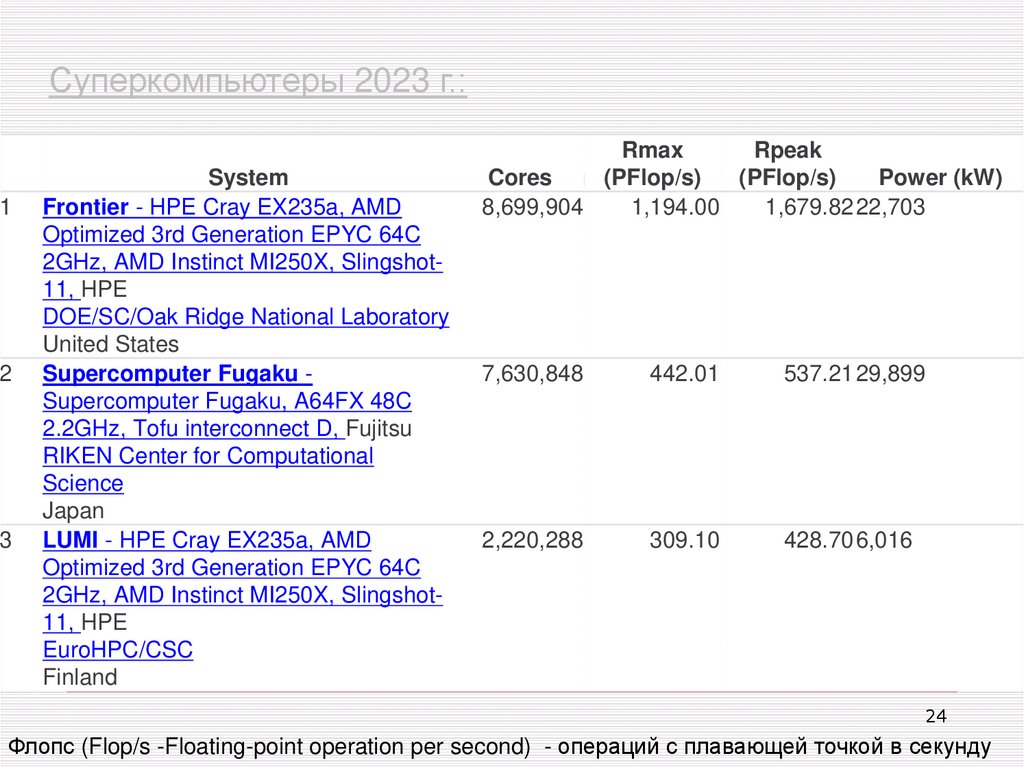1024x767 pixels.
Task: Click the System column header
Action: (248, 177)
